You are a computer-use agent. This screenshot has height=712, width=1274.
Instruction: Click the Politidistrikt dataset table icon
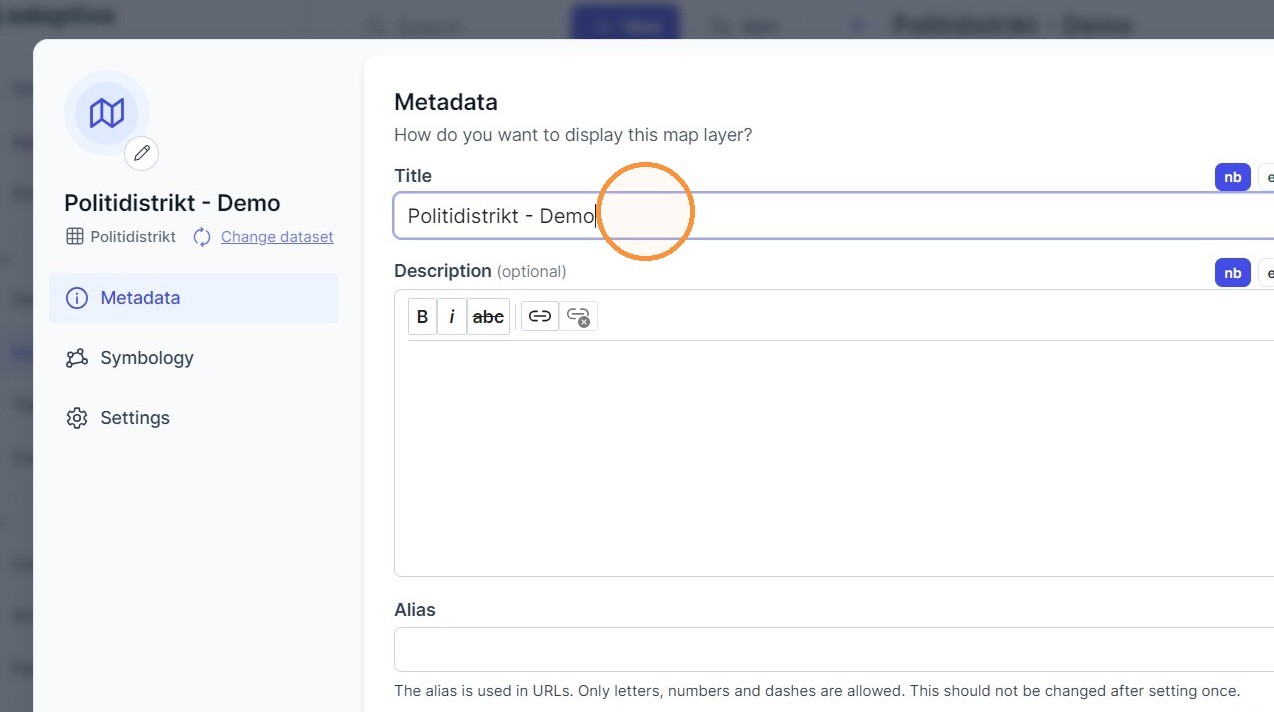tap(75, 237)
